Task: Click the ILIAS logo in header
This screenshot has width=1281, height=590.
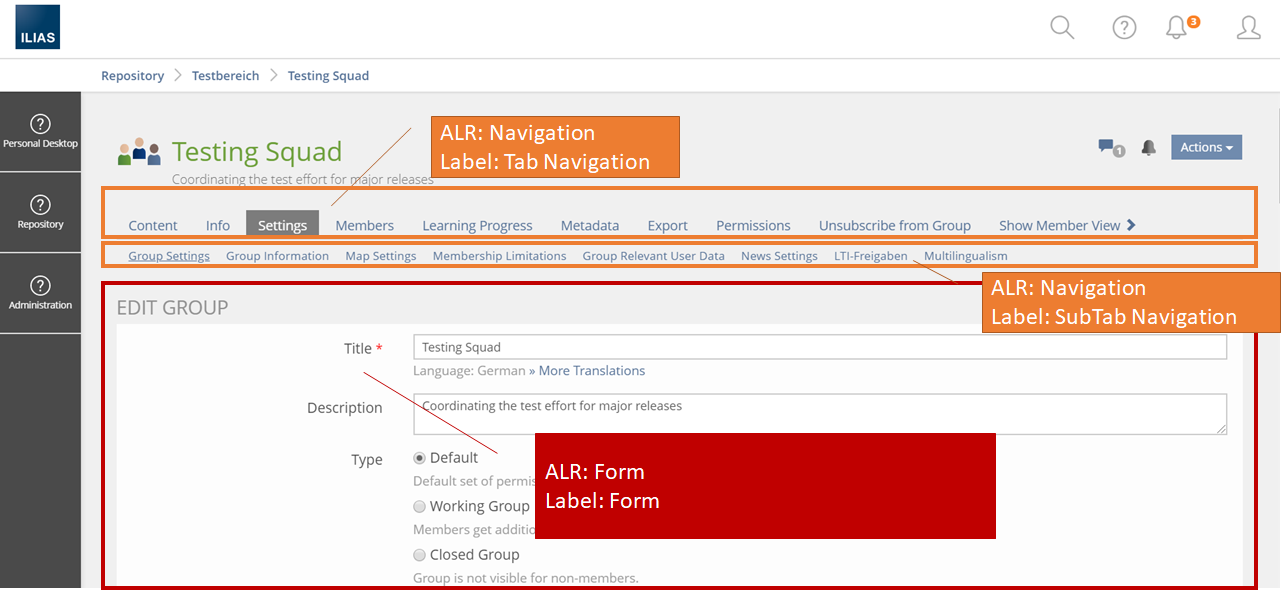Action: click(x=38, y=28)
